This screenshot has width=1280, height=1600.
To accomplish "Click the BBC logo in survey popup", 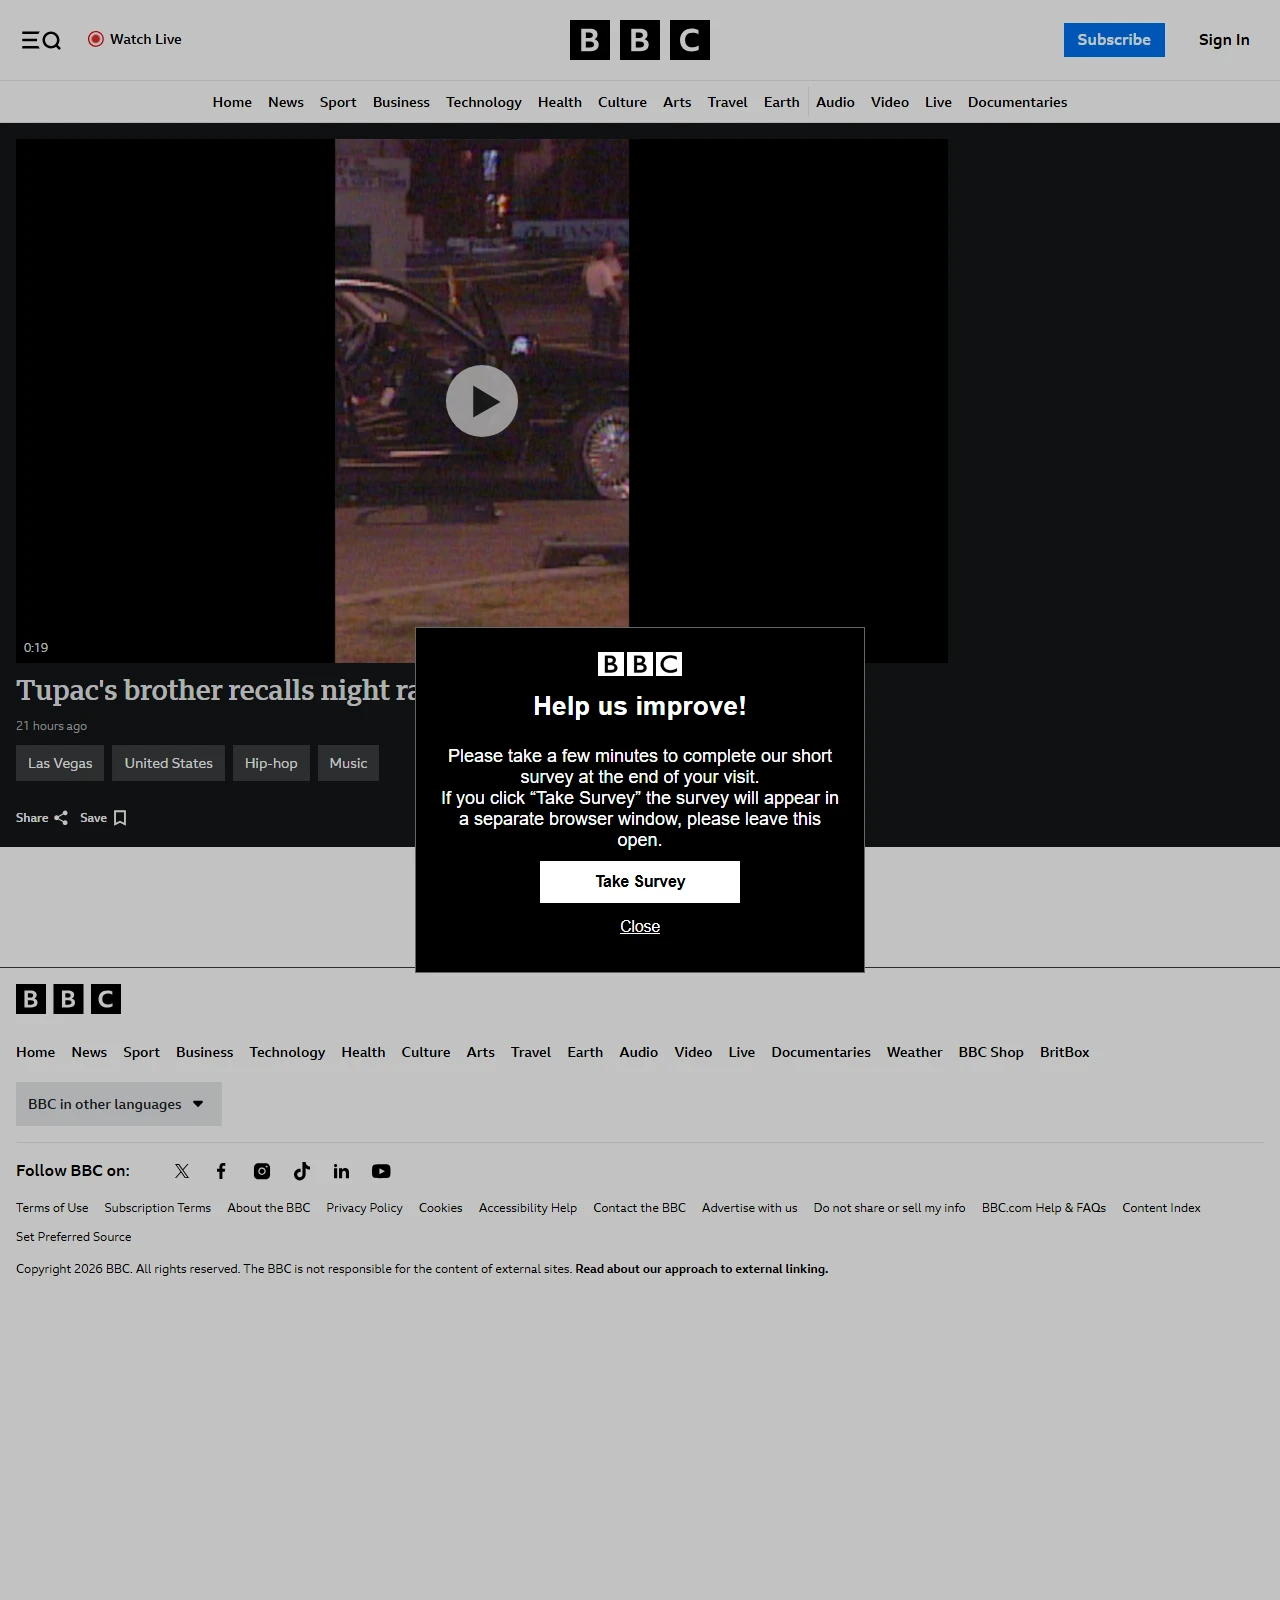I will tap(640, 664).
